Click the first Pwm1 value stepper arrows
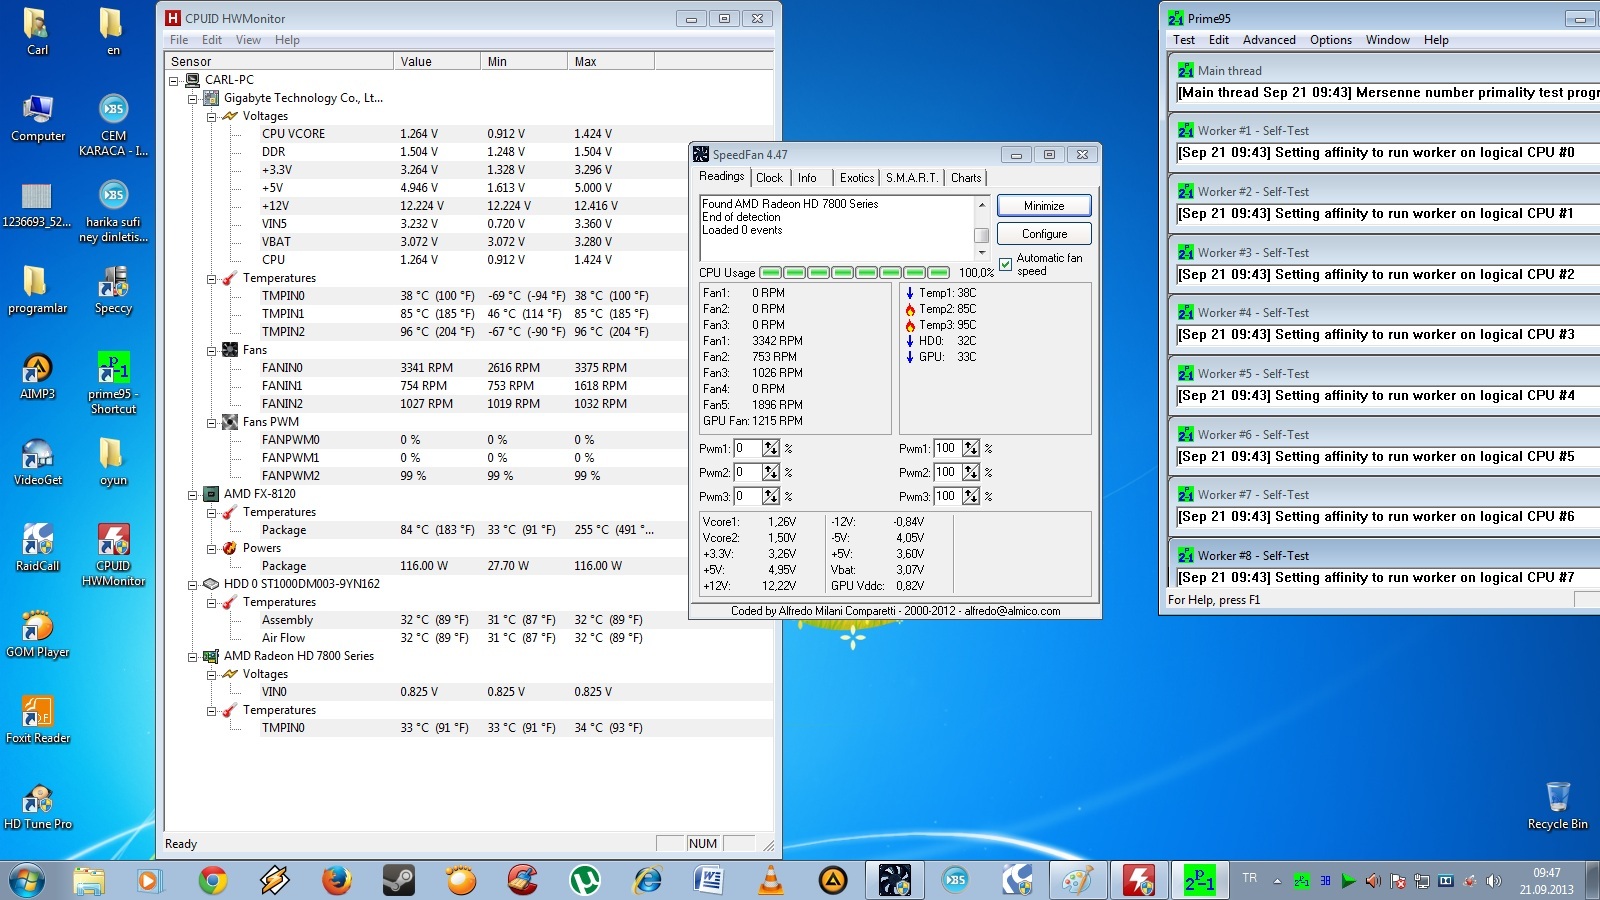Screen dimensions: 1600x900 click(x=771, y=448)
